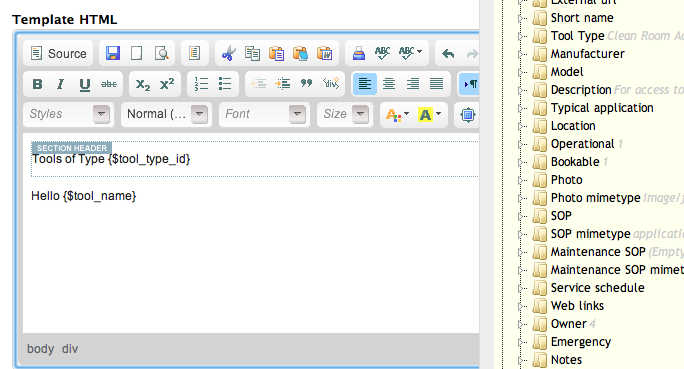
Task: Insert a bulleted list
Action: click(225, 84)
